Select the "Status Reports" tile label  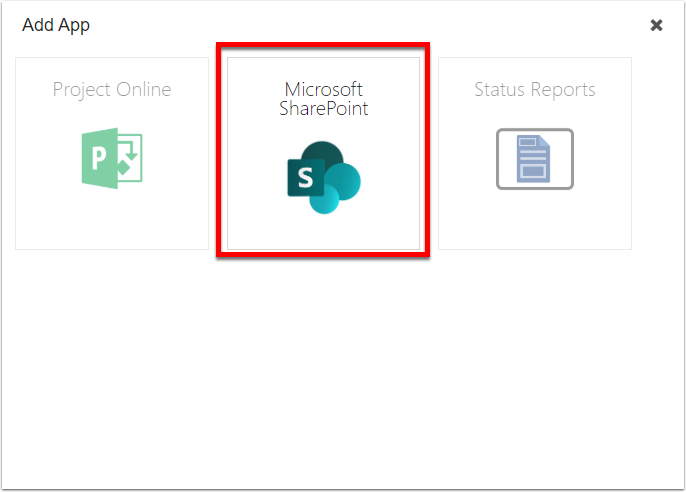[535, 90]
